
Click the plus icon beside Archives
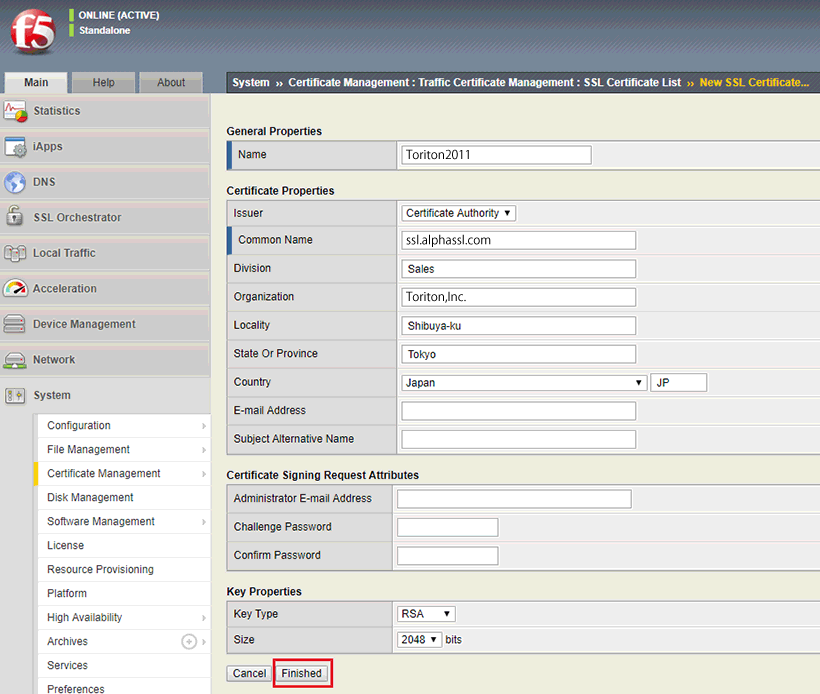(x=189, y=641)
